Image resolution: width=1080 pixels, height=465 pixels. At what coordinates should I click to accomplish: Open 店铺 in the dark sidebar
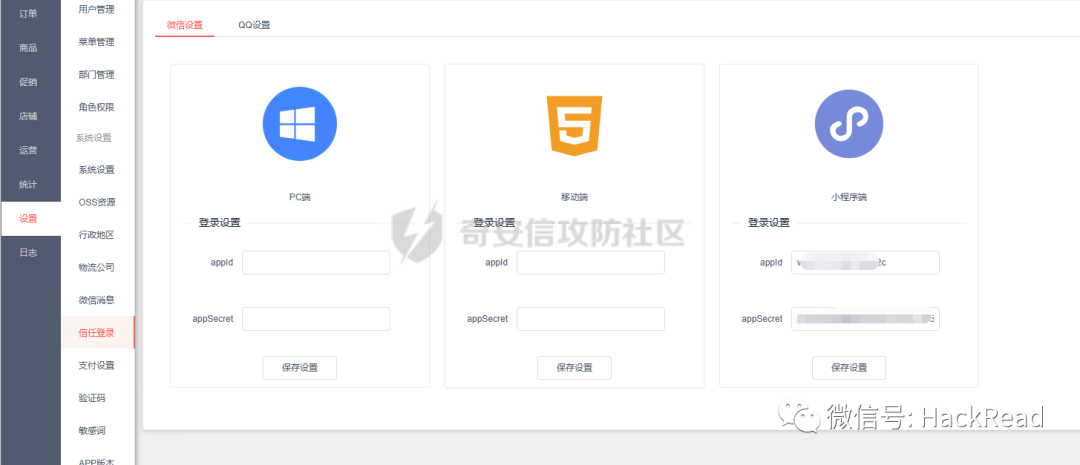point(28,116)
